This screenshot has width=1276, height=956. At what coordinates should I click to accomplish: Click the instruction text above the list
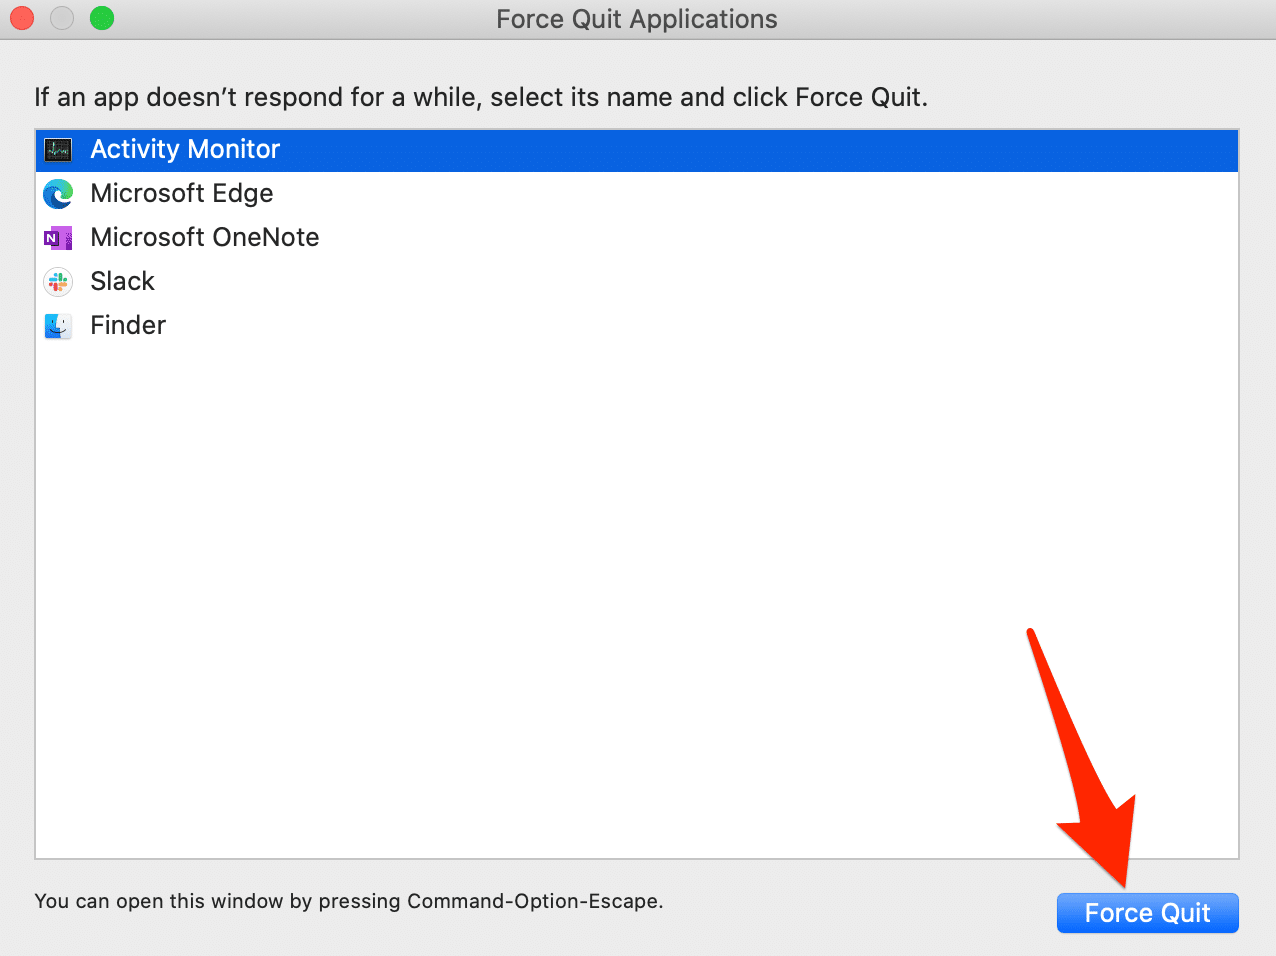click(x=480, y=97)
